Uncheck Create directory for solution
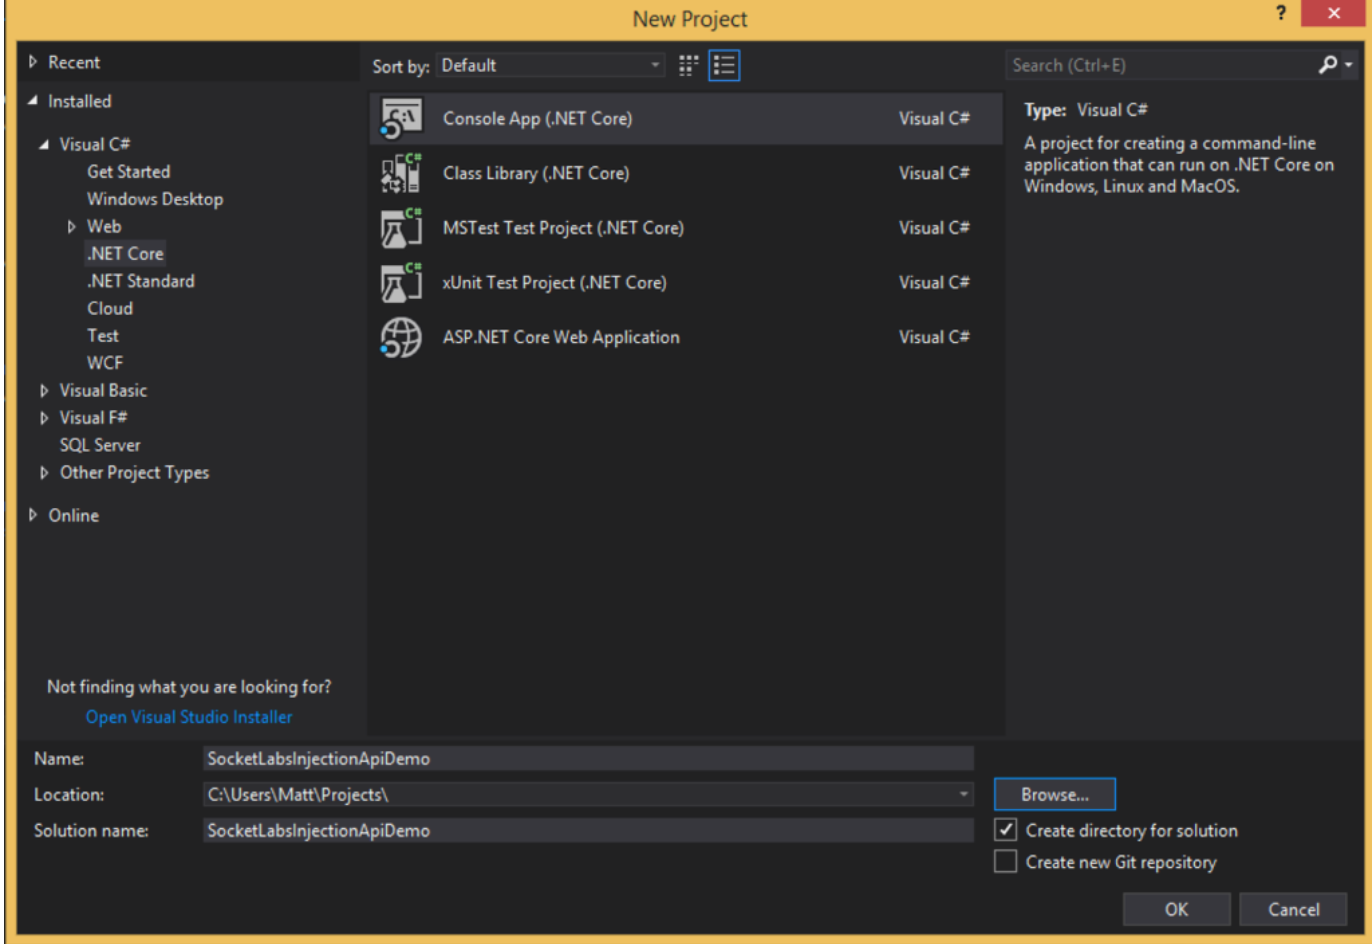The image size is (1372, 944). [1006, 830]
